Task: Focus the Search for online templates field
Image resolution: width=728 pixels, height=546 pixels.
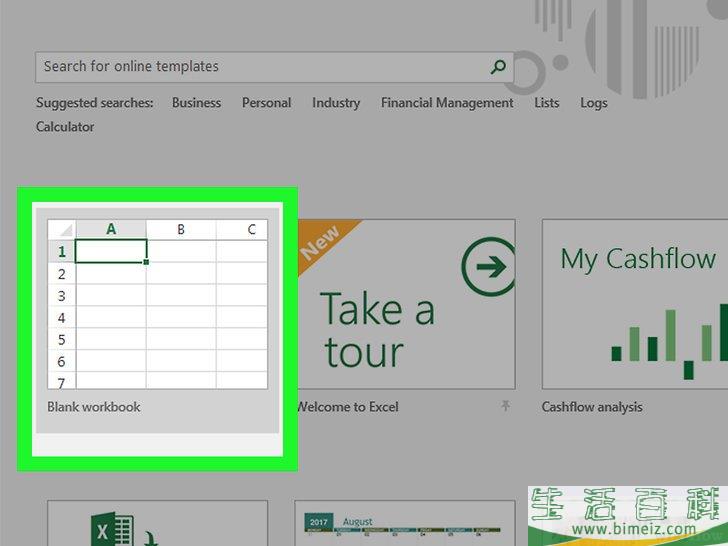Action: point(274,67)
